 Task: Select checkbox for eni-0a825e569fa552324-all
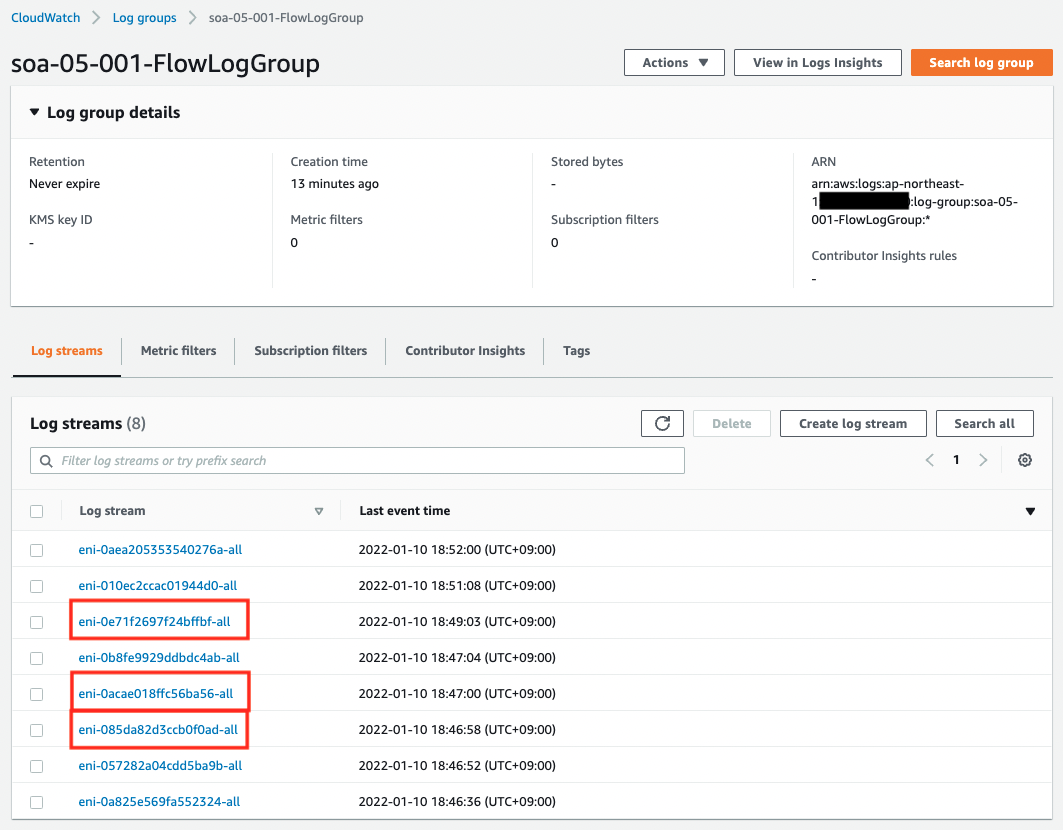[37, 802]
